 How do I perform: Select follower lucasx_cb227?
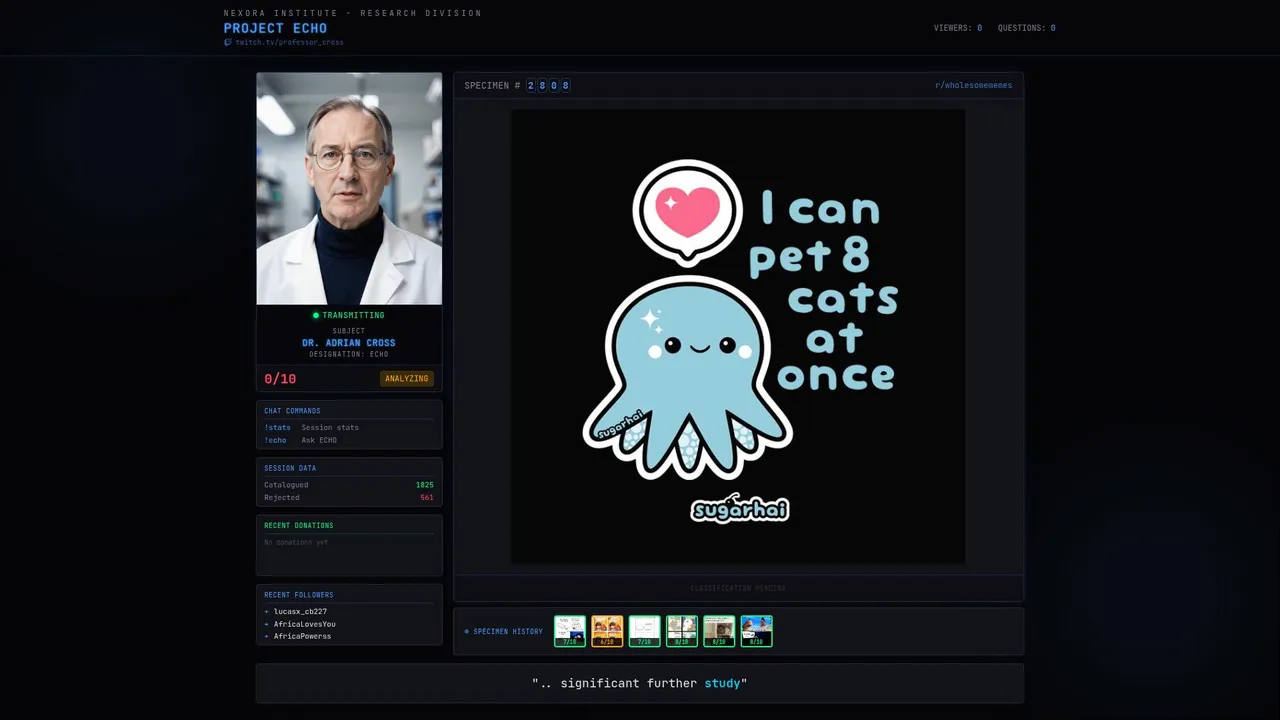[x=300, y=611]
